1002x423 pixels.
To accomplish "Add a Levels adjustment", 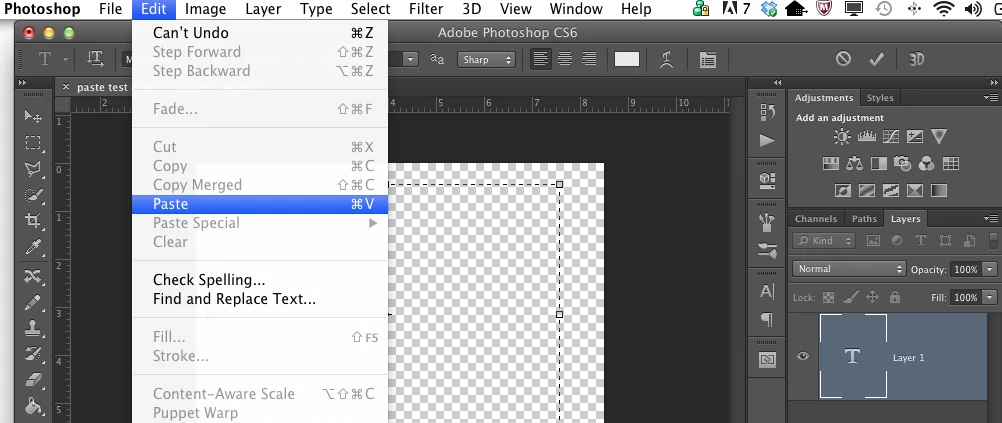I will click(x=866, y=136).
